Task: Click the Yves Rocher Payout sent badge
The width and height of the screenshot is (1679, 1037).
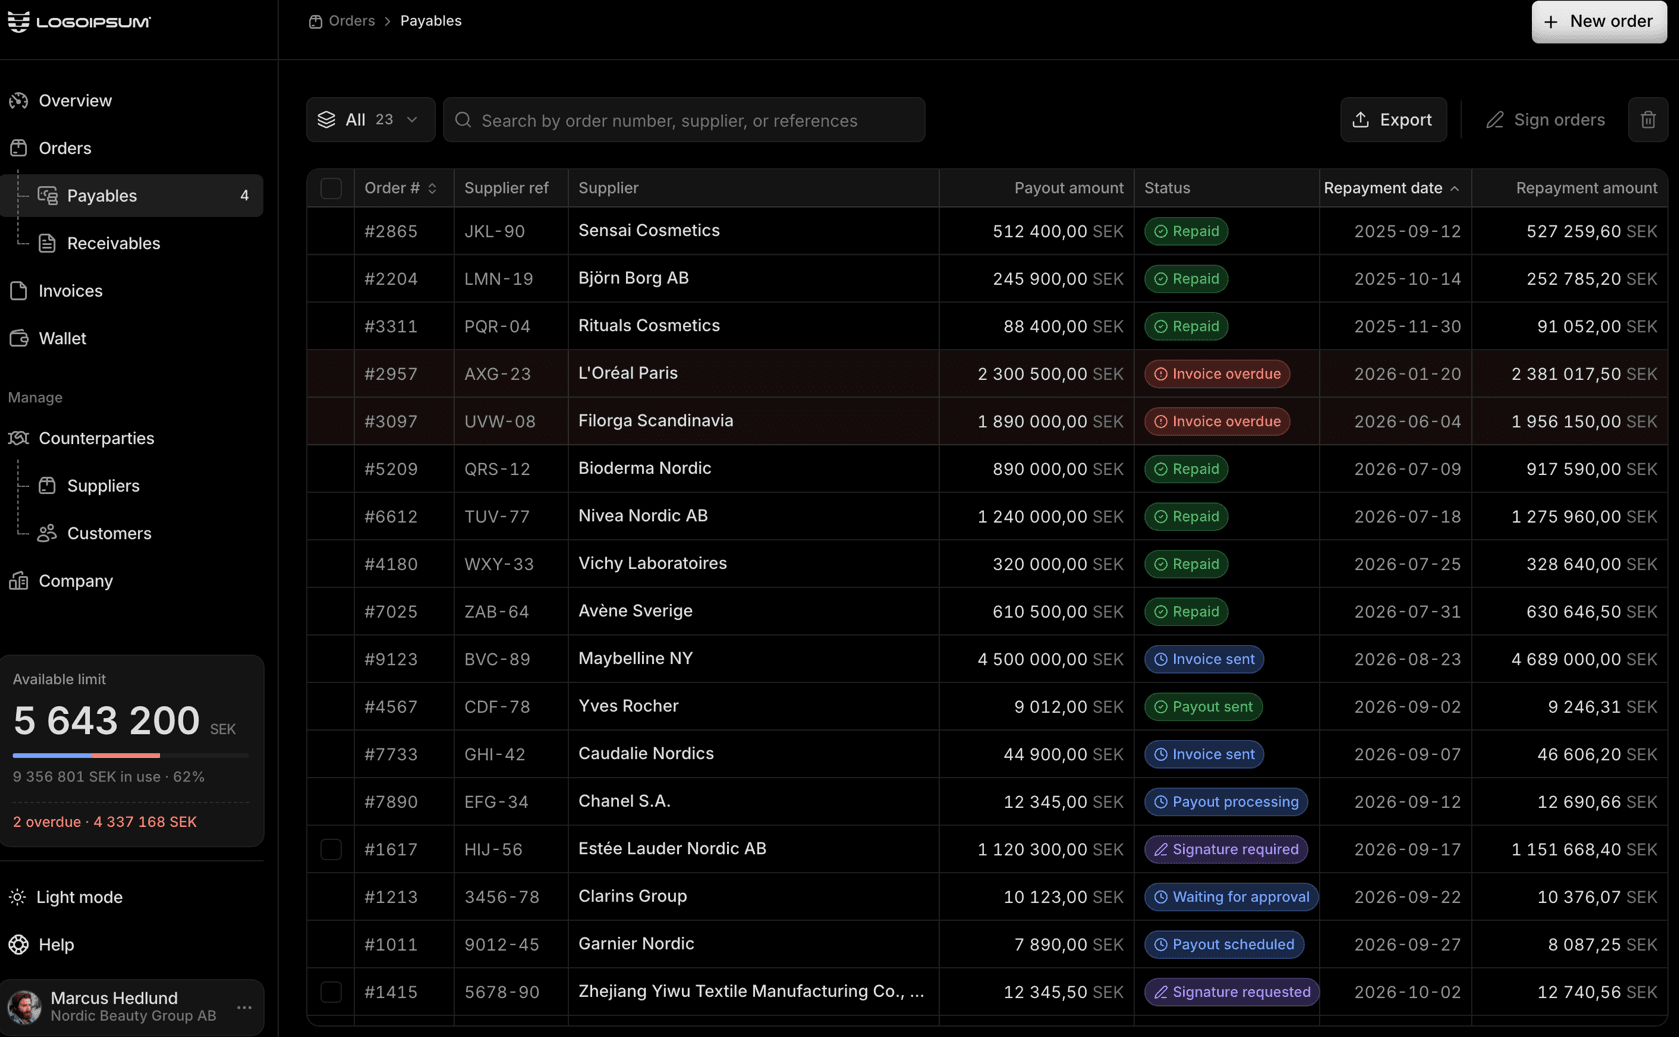Action: [1203, 707]
